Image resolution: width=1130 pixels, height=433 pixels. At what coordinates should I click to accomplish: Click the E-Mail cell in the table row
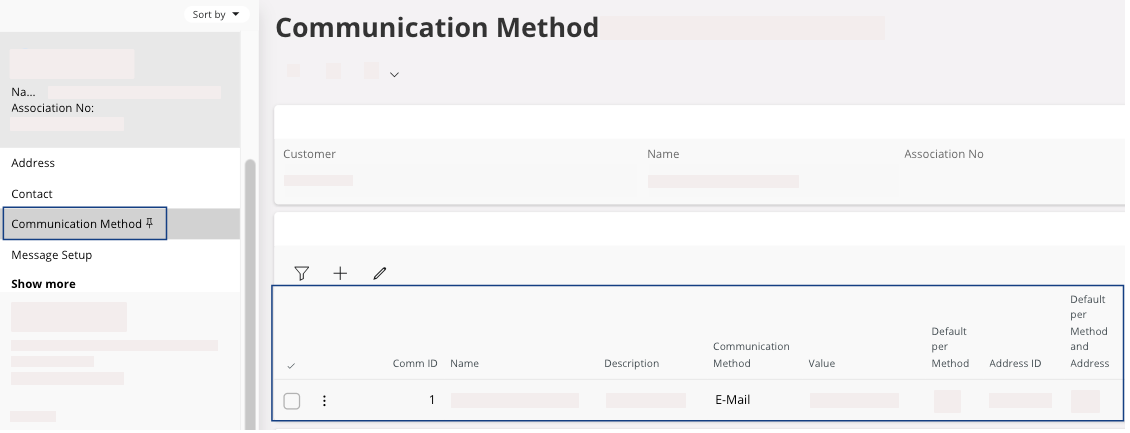tap(732, 400)
